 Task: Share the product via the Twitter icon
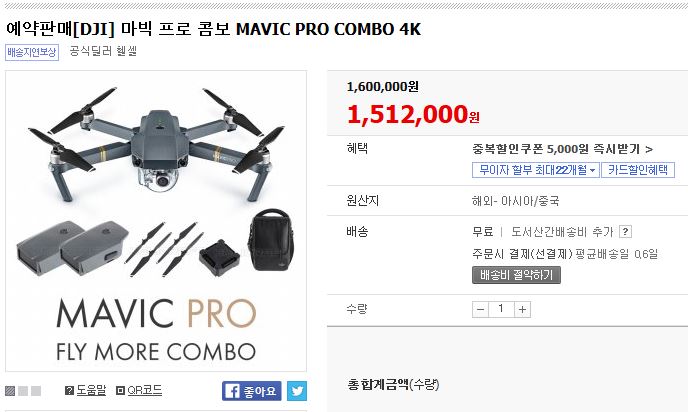point(297,391)
